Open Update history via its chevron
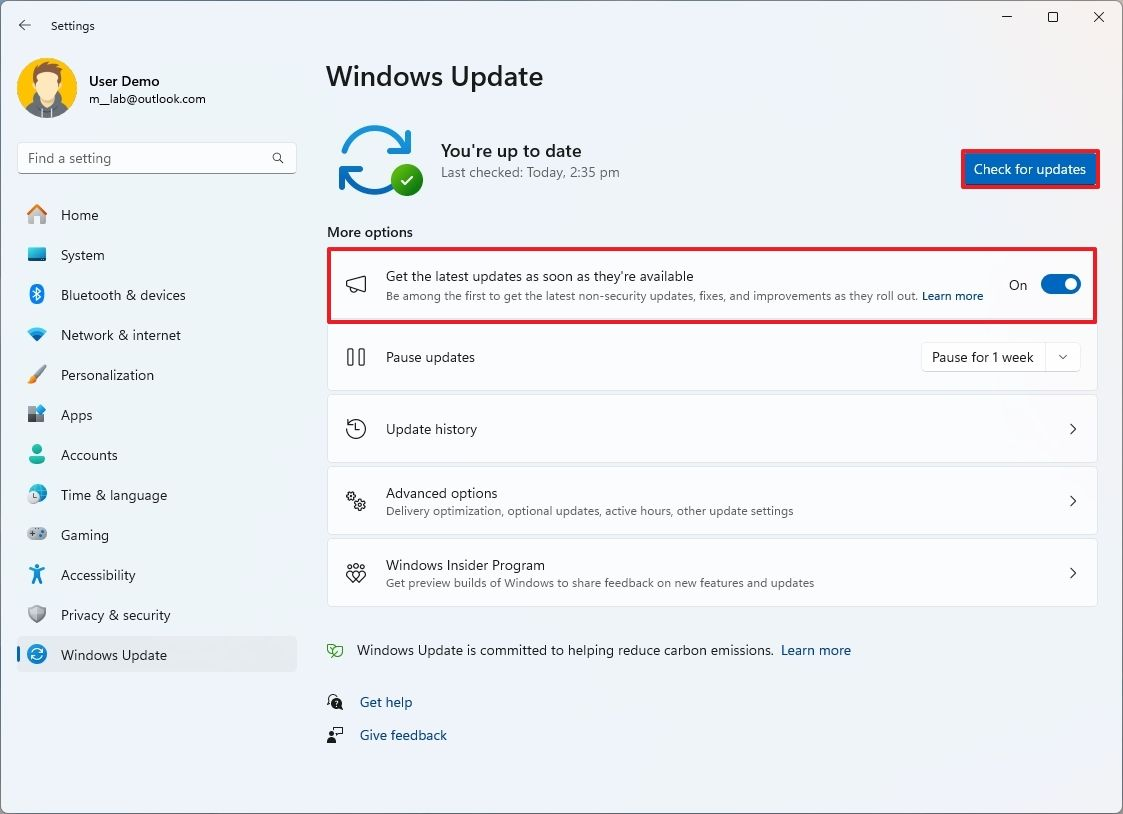This screenshot has width=1123, height=814. [1073, 429]
